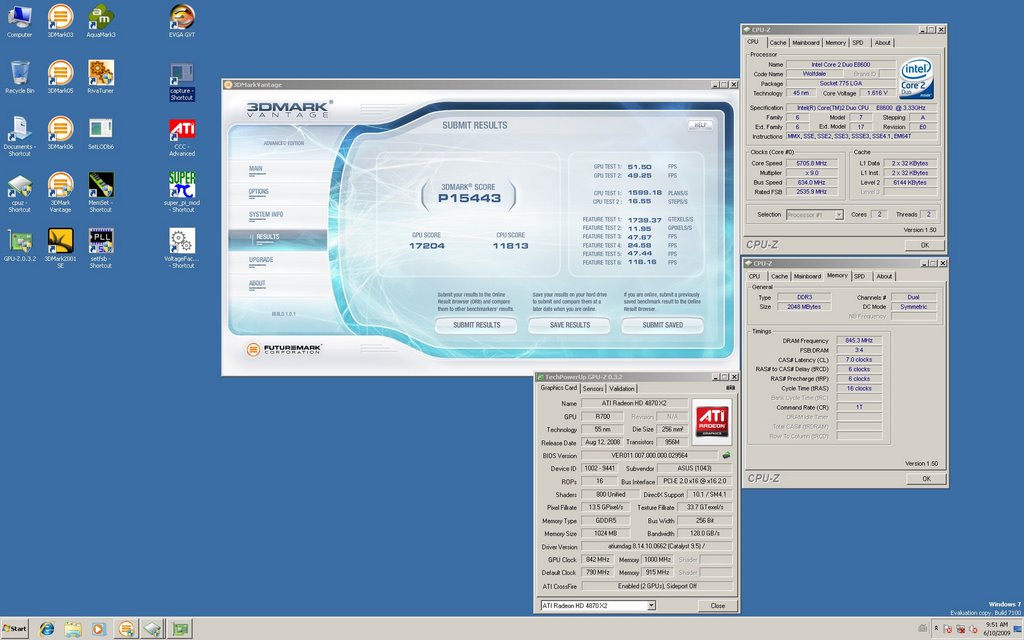Switch to Sensors tab in GPU-Z
Screen dimensions: 1024x640
[592, 389]
